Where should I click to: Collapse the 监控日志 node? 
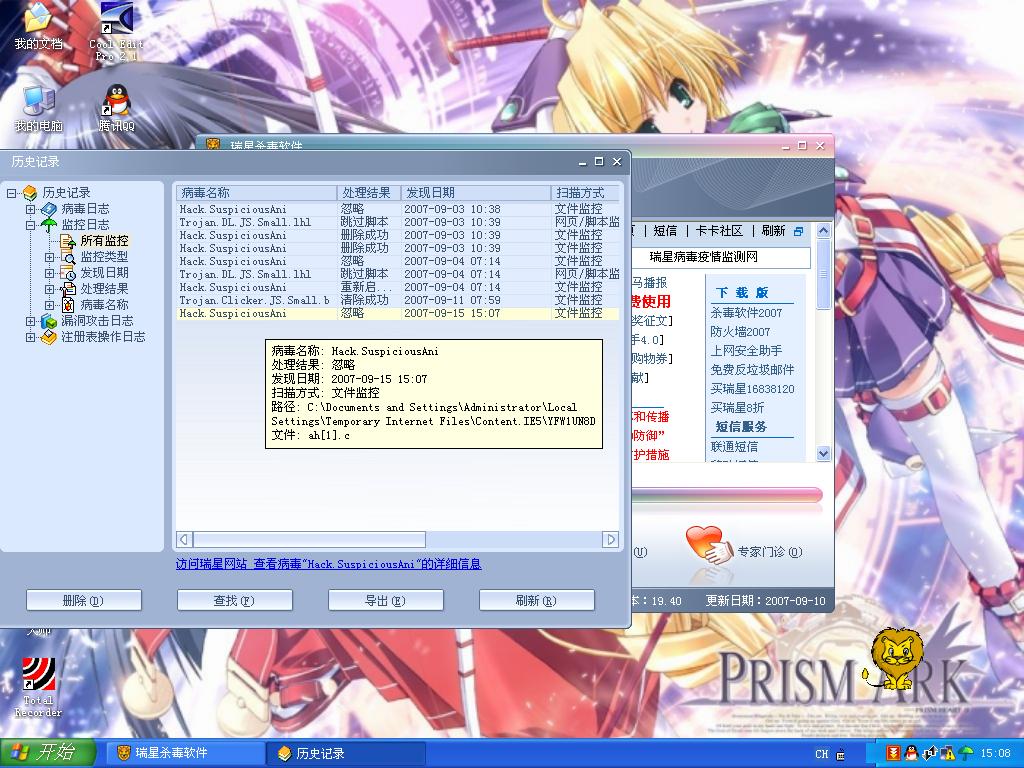pyautogui.click(x=31, y=225)
